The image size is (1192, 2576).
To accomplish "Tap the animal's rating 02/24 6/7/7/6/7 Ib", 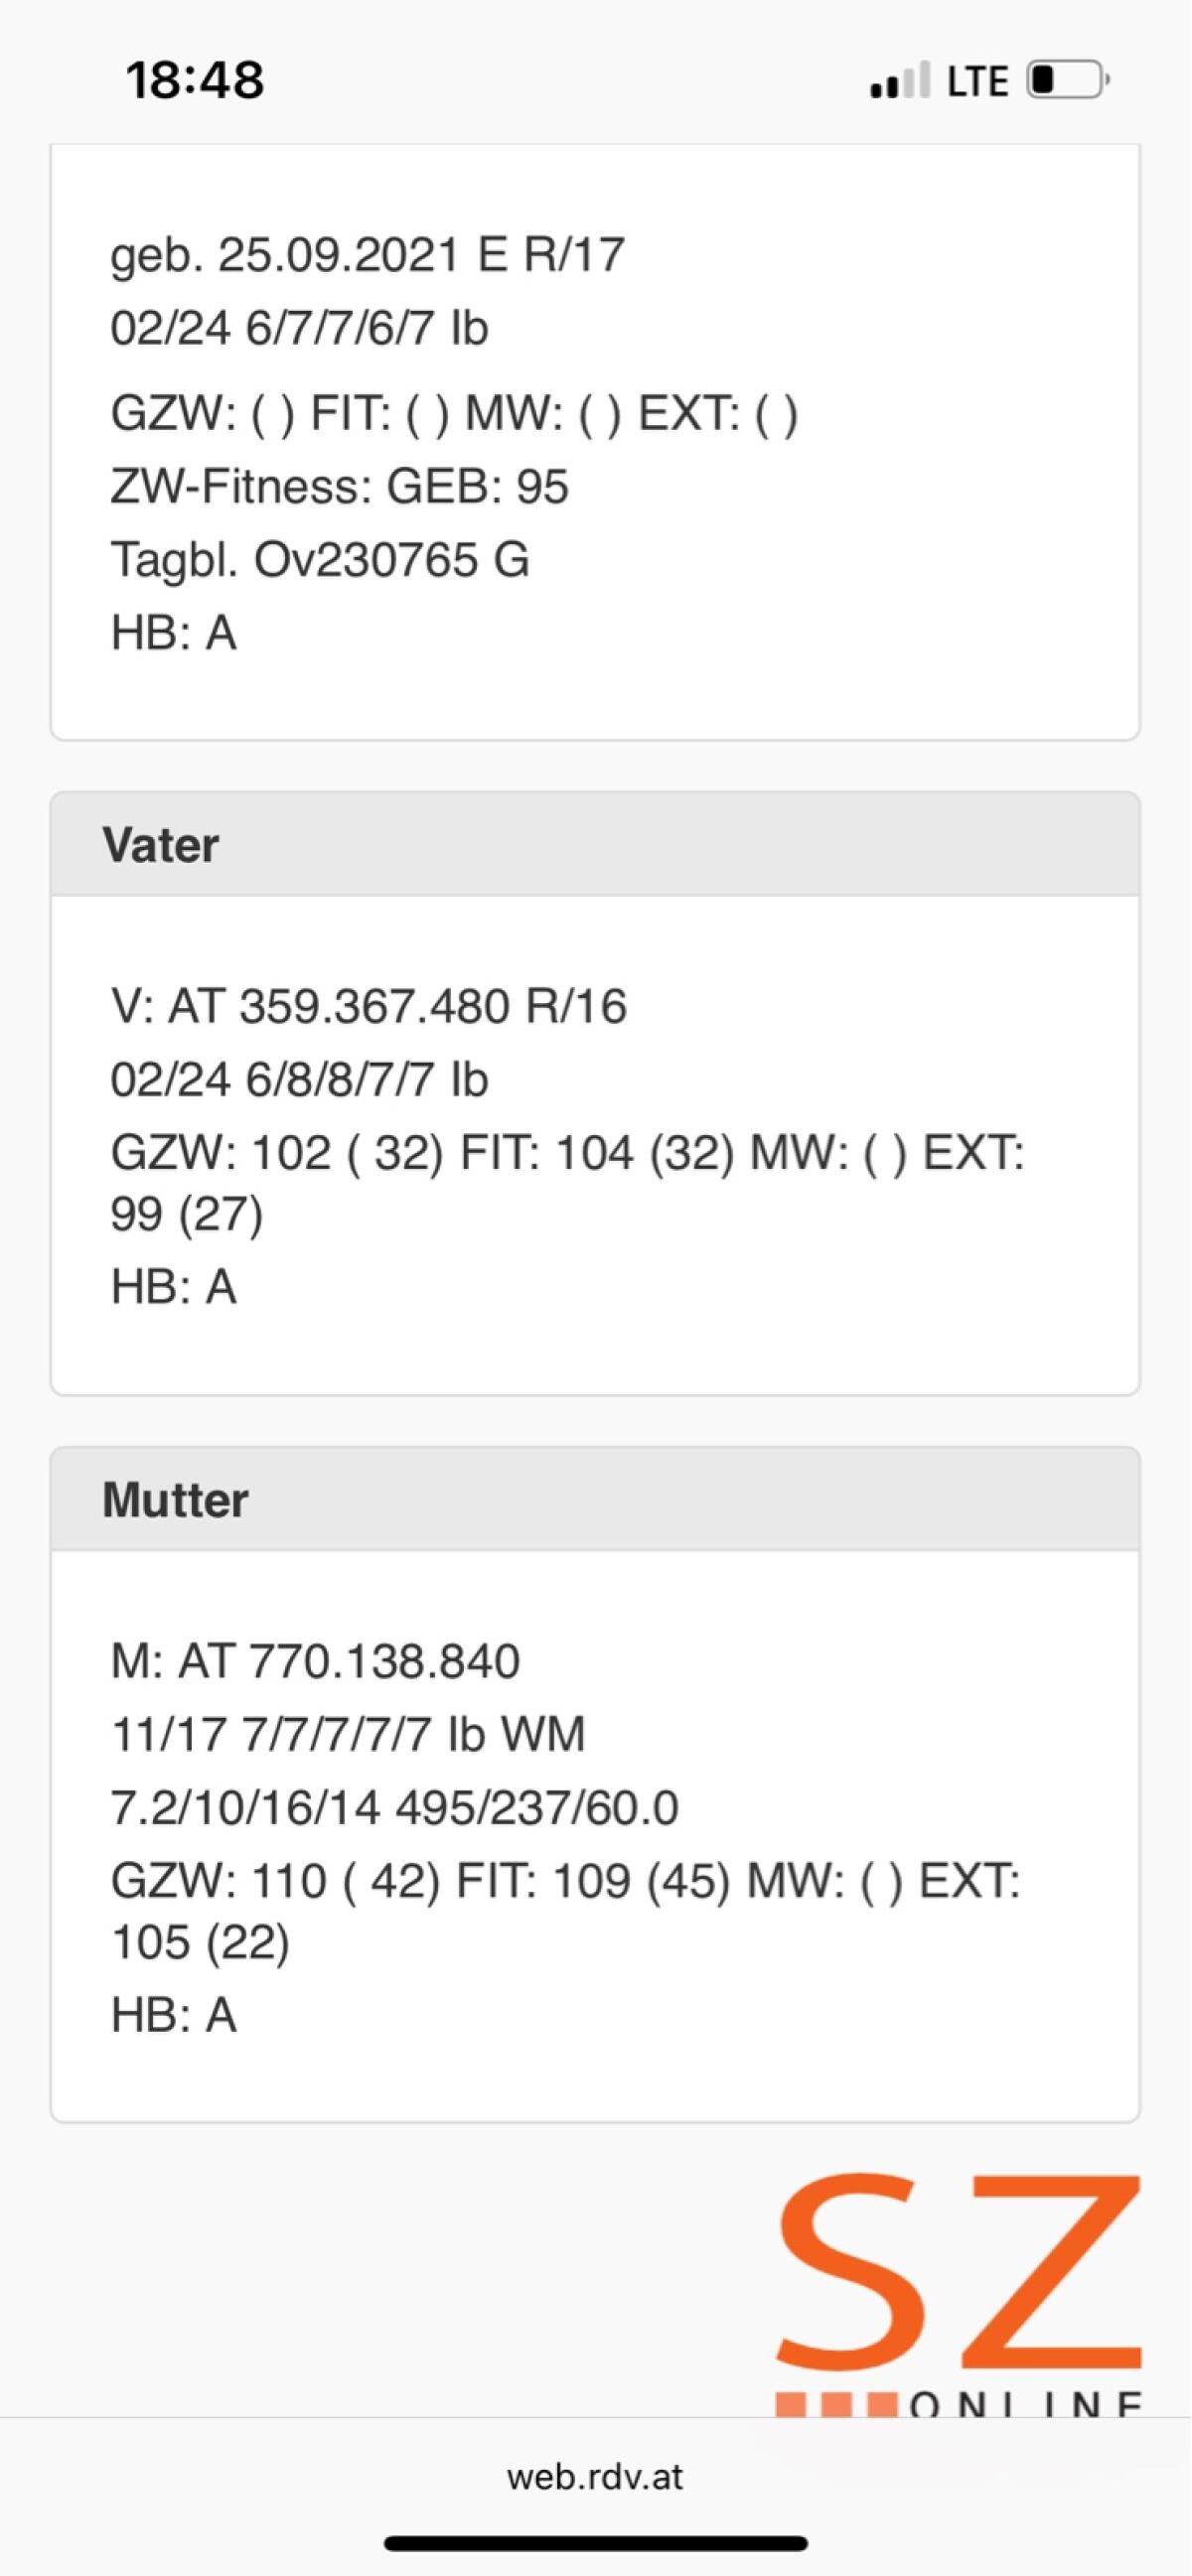I will coord(299,329).
